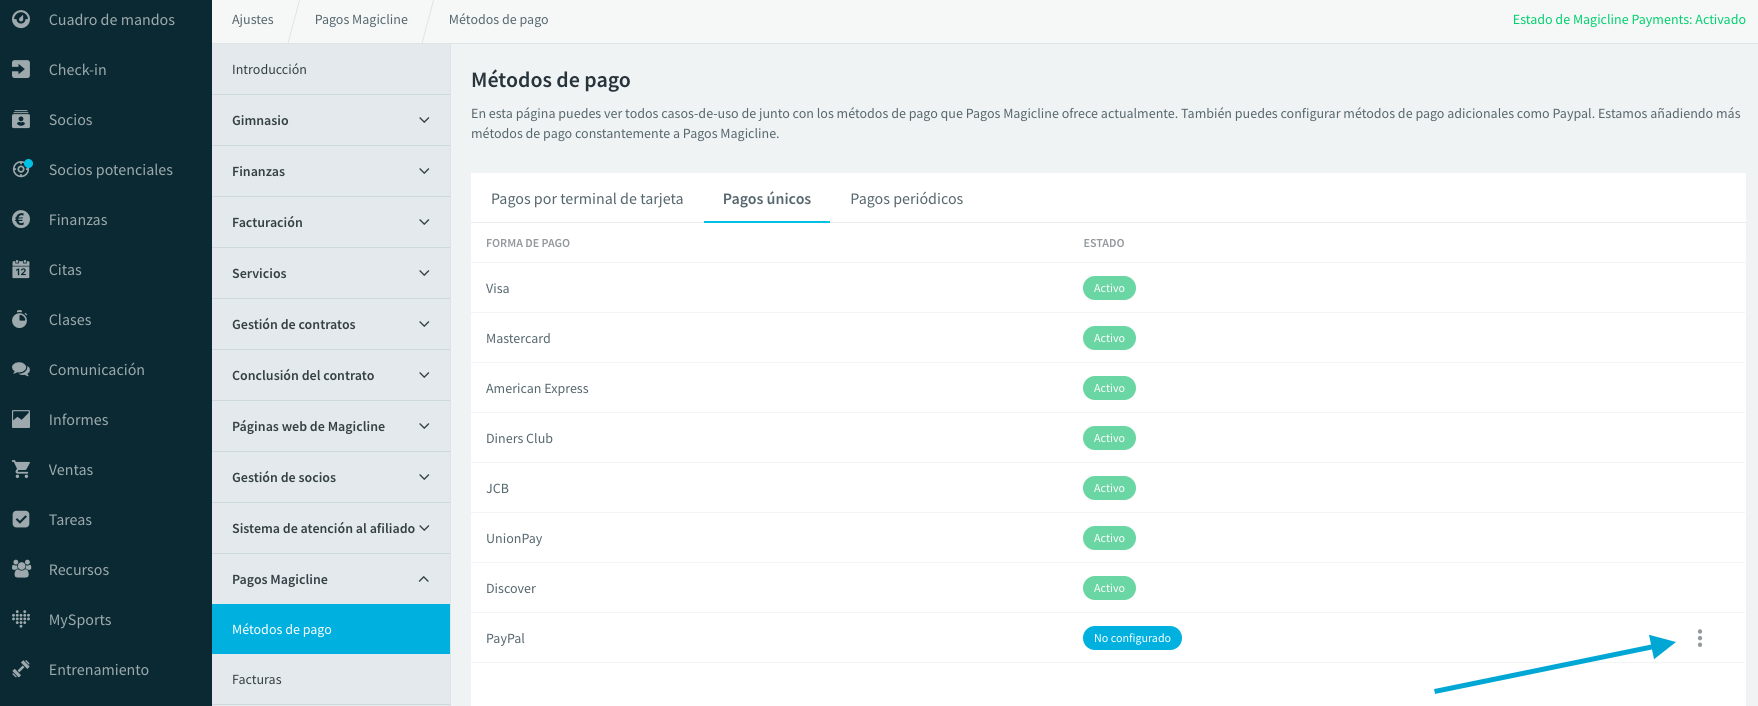Click the Ventas shopping cart icon

(x=21, y=469)
